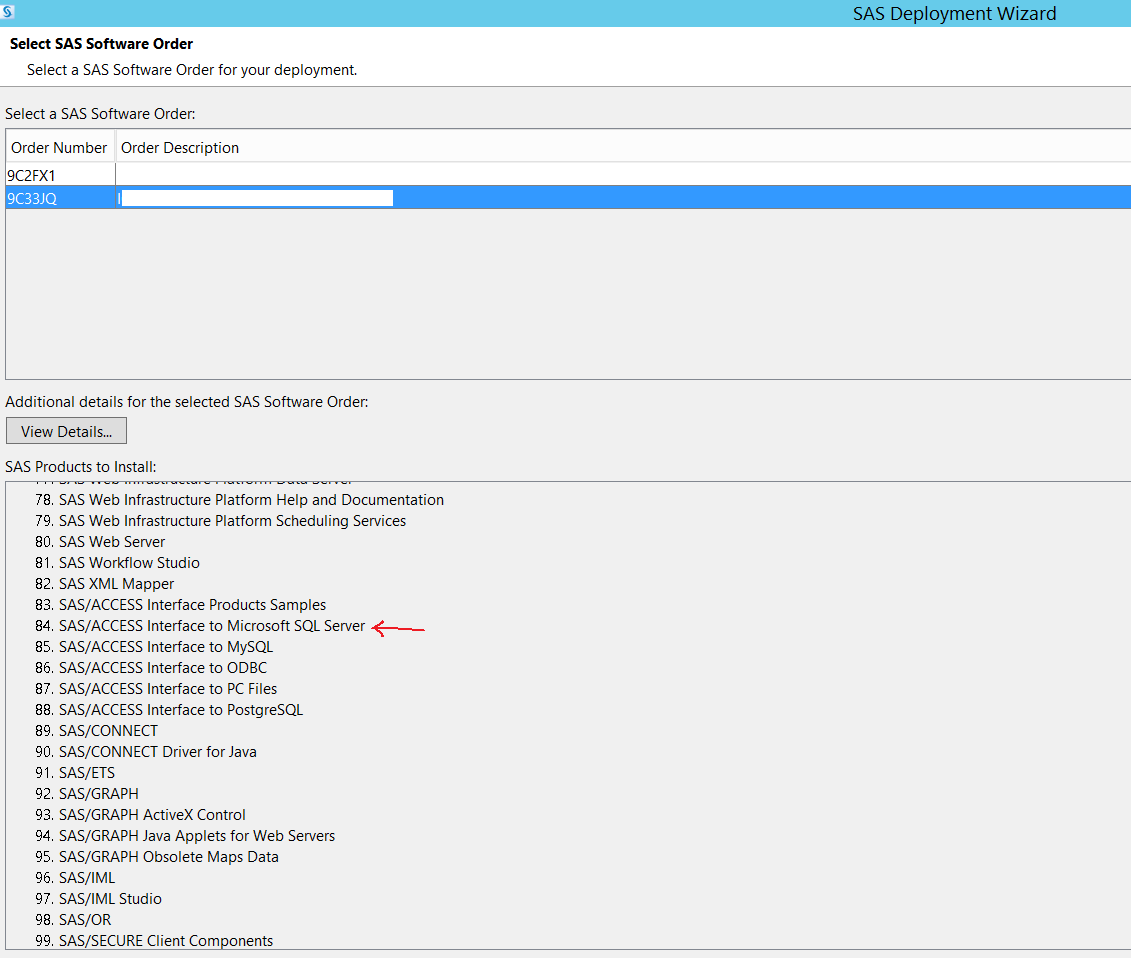This screenshot has height=958, width=1131.
Task: Click the Order Number column header
Action: 59,147
